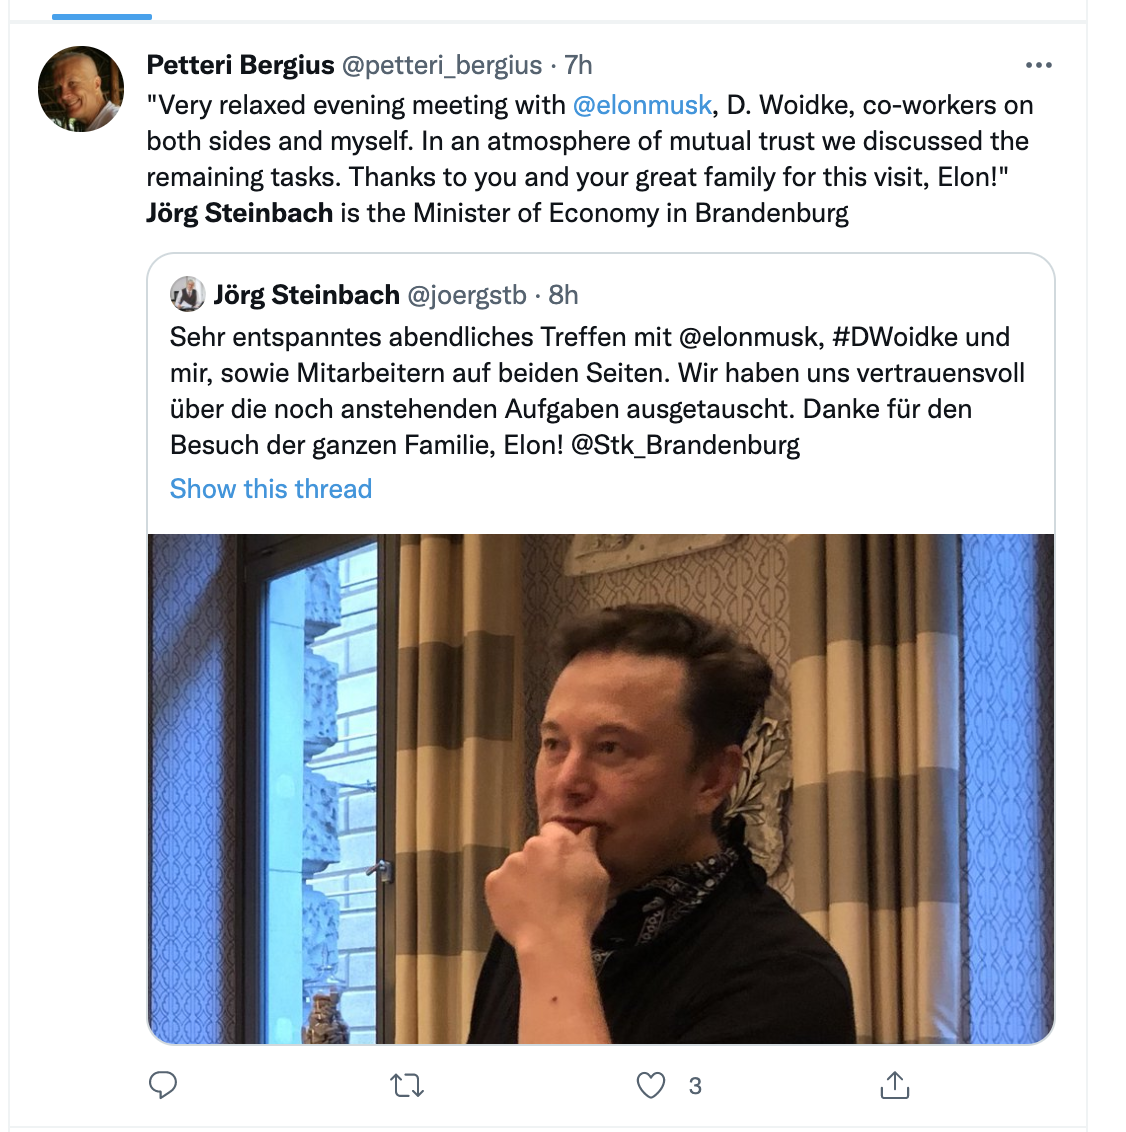Open the quoted tweet's German text
The width and height of the screenshot is (1126, 1132).
(x=590, y=390)
